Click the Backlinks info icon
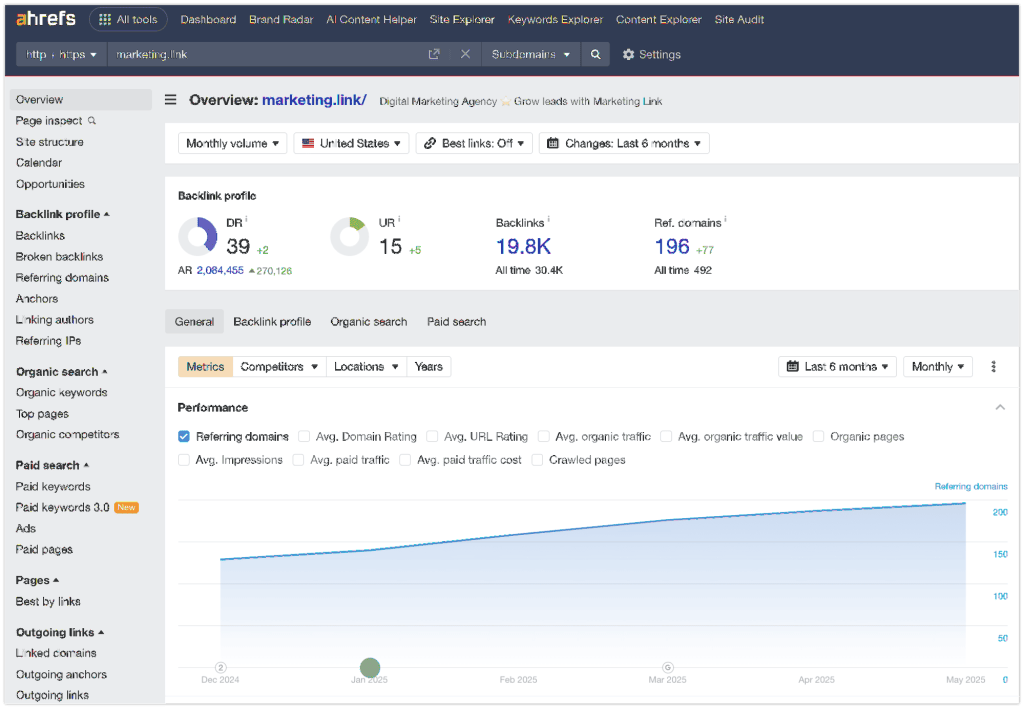Viewport: 1024px width, 709px height. [548, 219]
